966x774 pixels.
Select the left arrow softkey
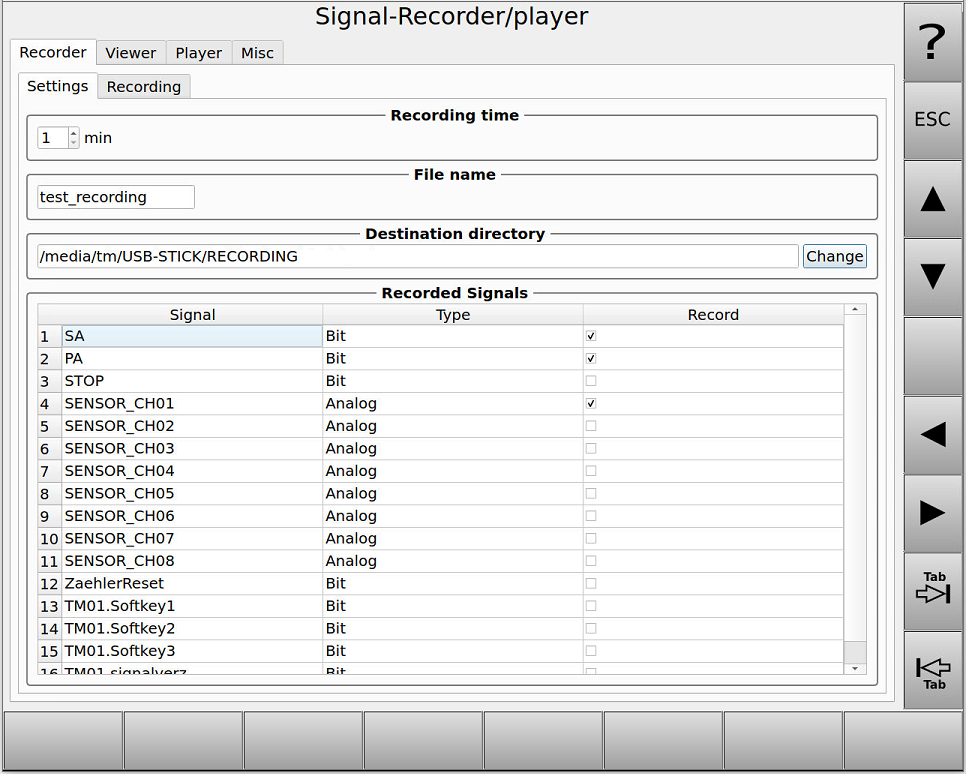pyautogui.click(x=931, y=434)
